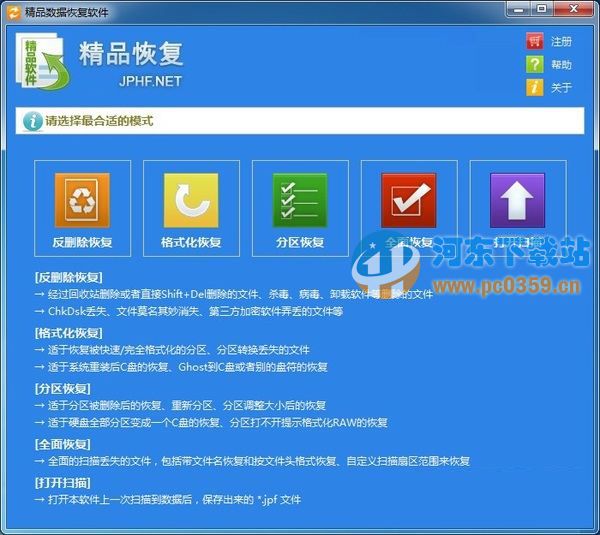The width and height of the screenshot is (600, 535).
Task: Click the *.jpf 文件 description line
Action: click(x=168, y=499)
